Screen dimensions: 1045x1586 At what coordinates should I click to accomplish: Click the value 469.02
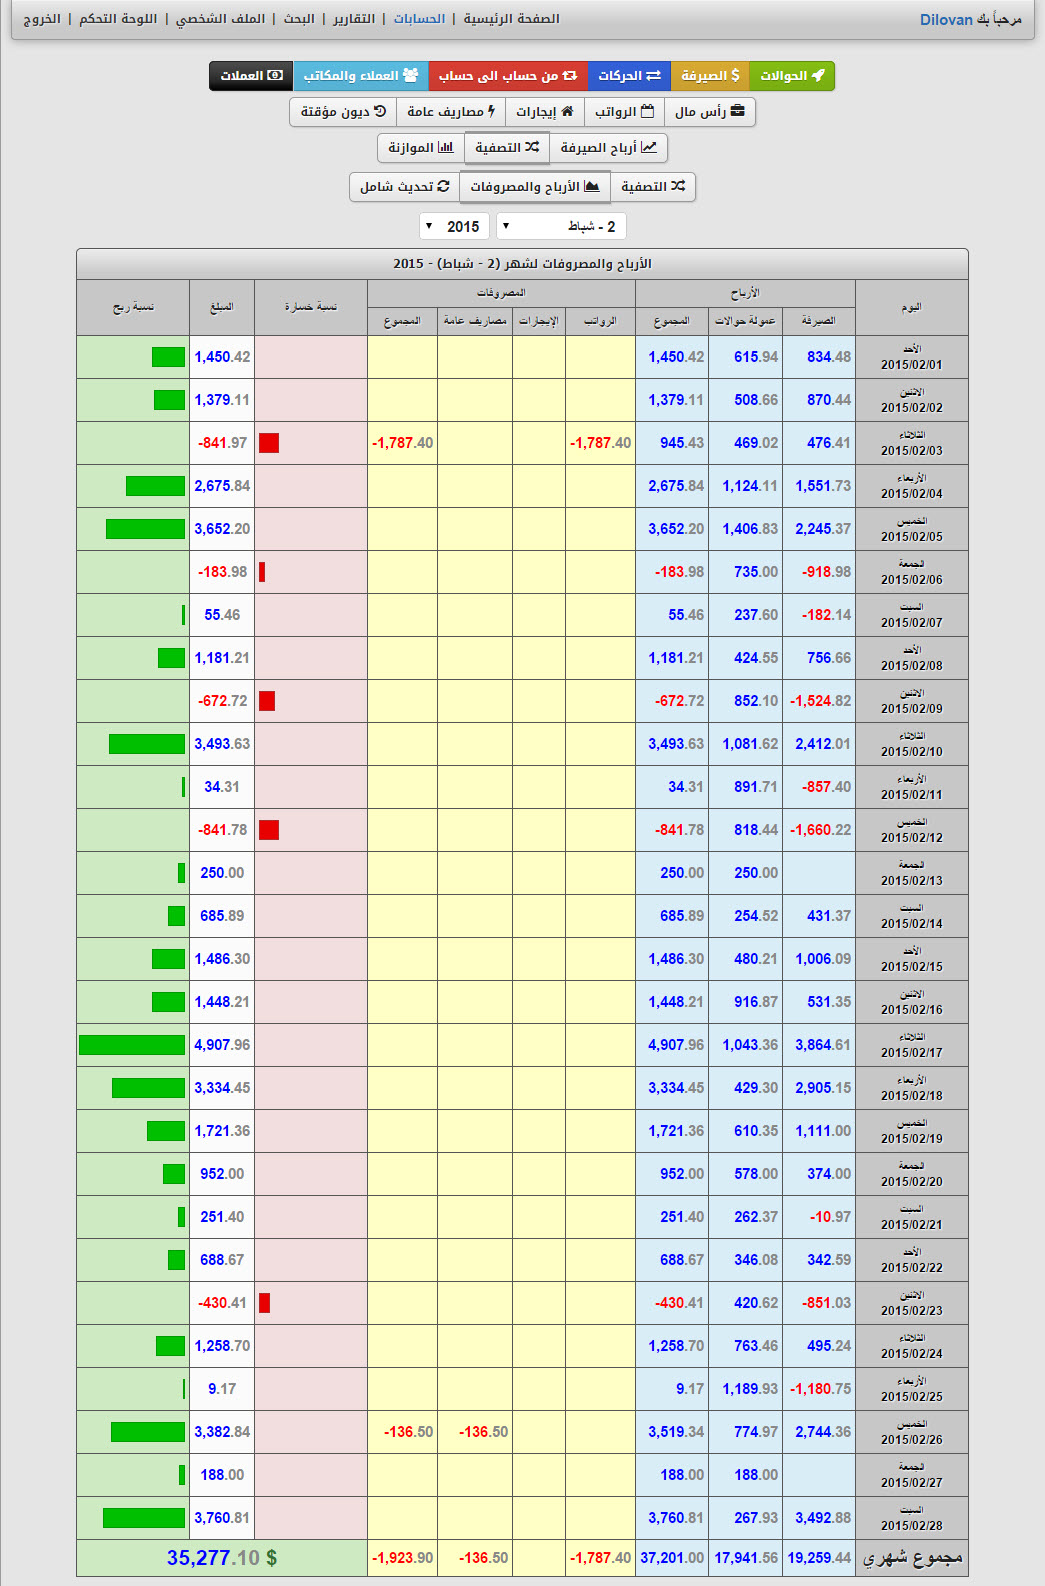[x=756, y=443]
